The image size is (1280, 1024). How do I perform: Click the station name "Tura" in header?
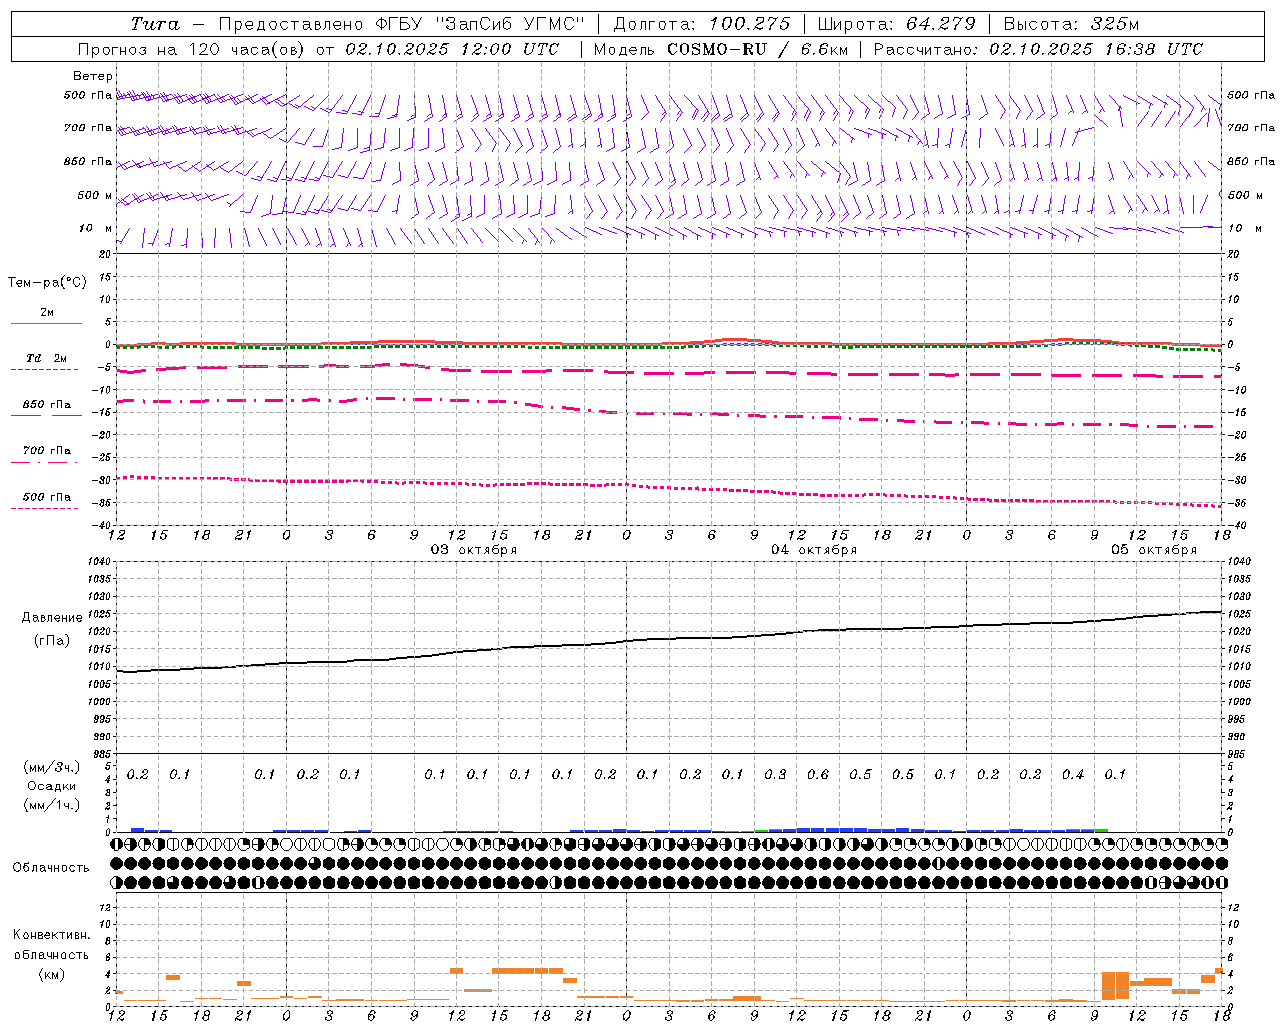(x=155, y=24)
